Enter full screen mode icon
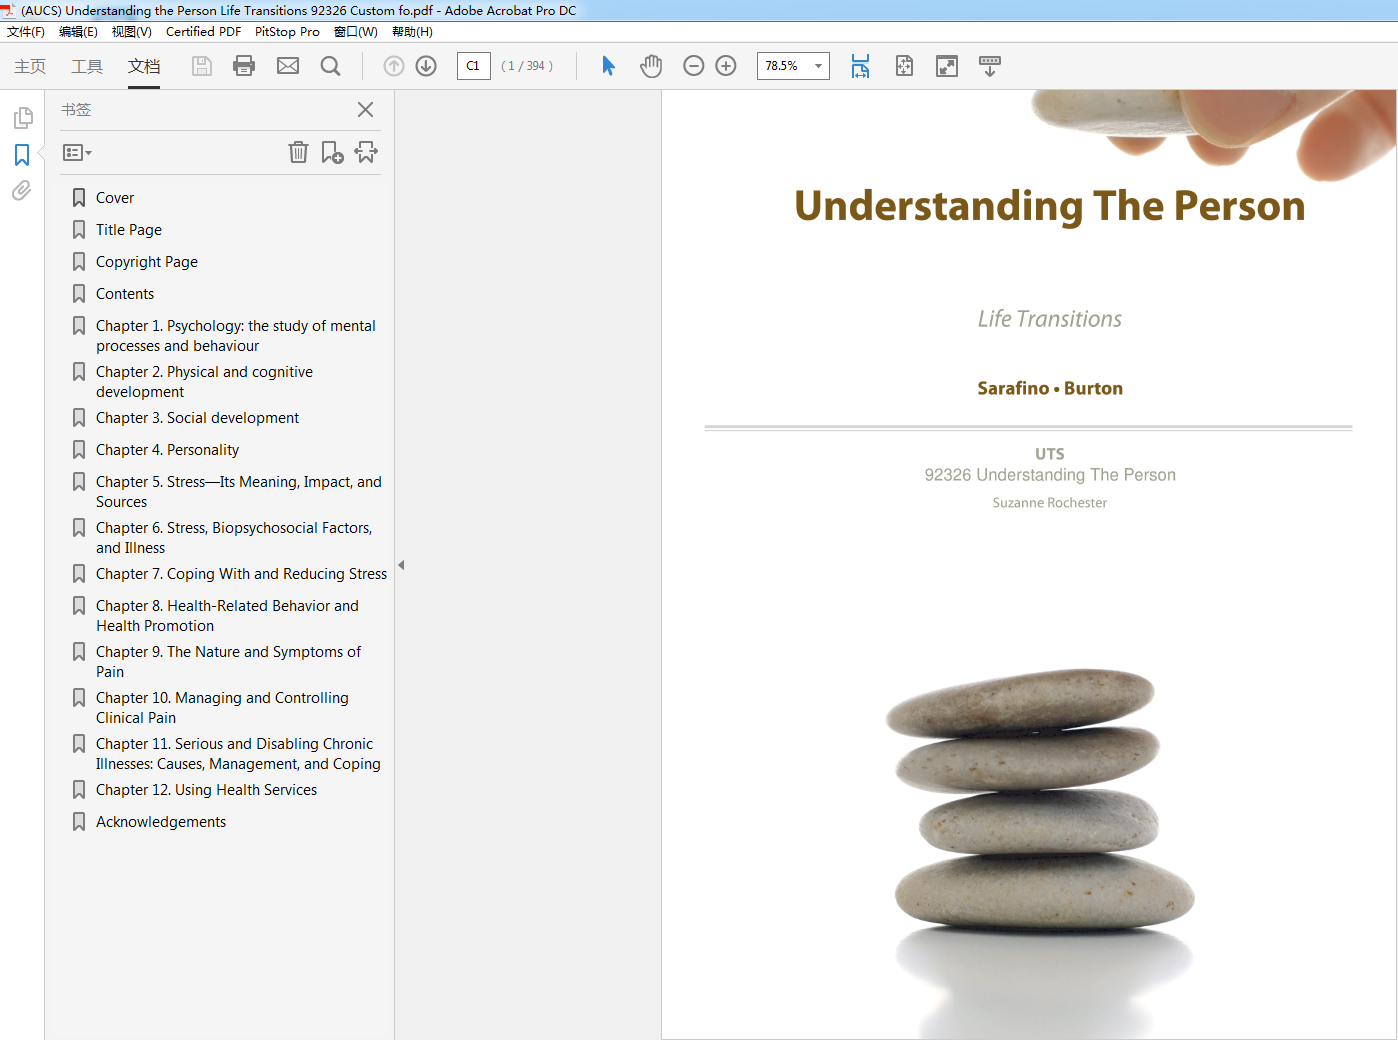This screenshot has width=1398, height=1040. pos(947,66)
